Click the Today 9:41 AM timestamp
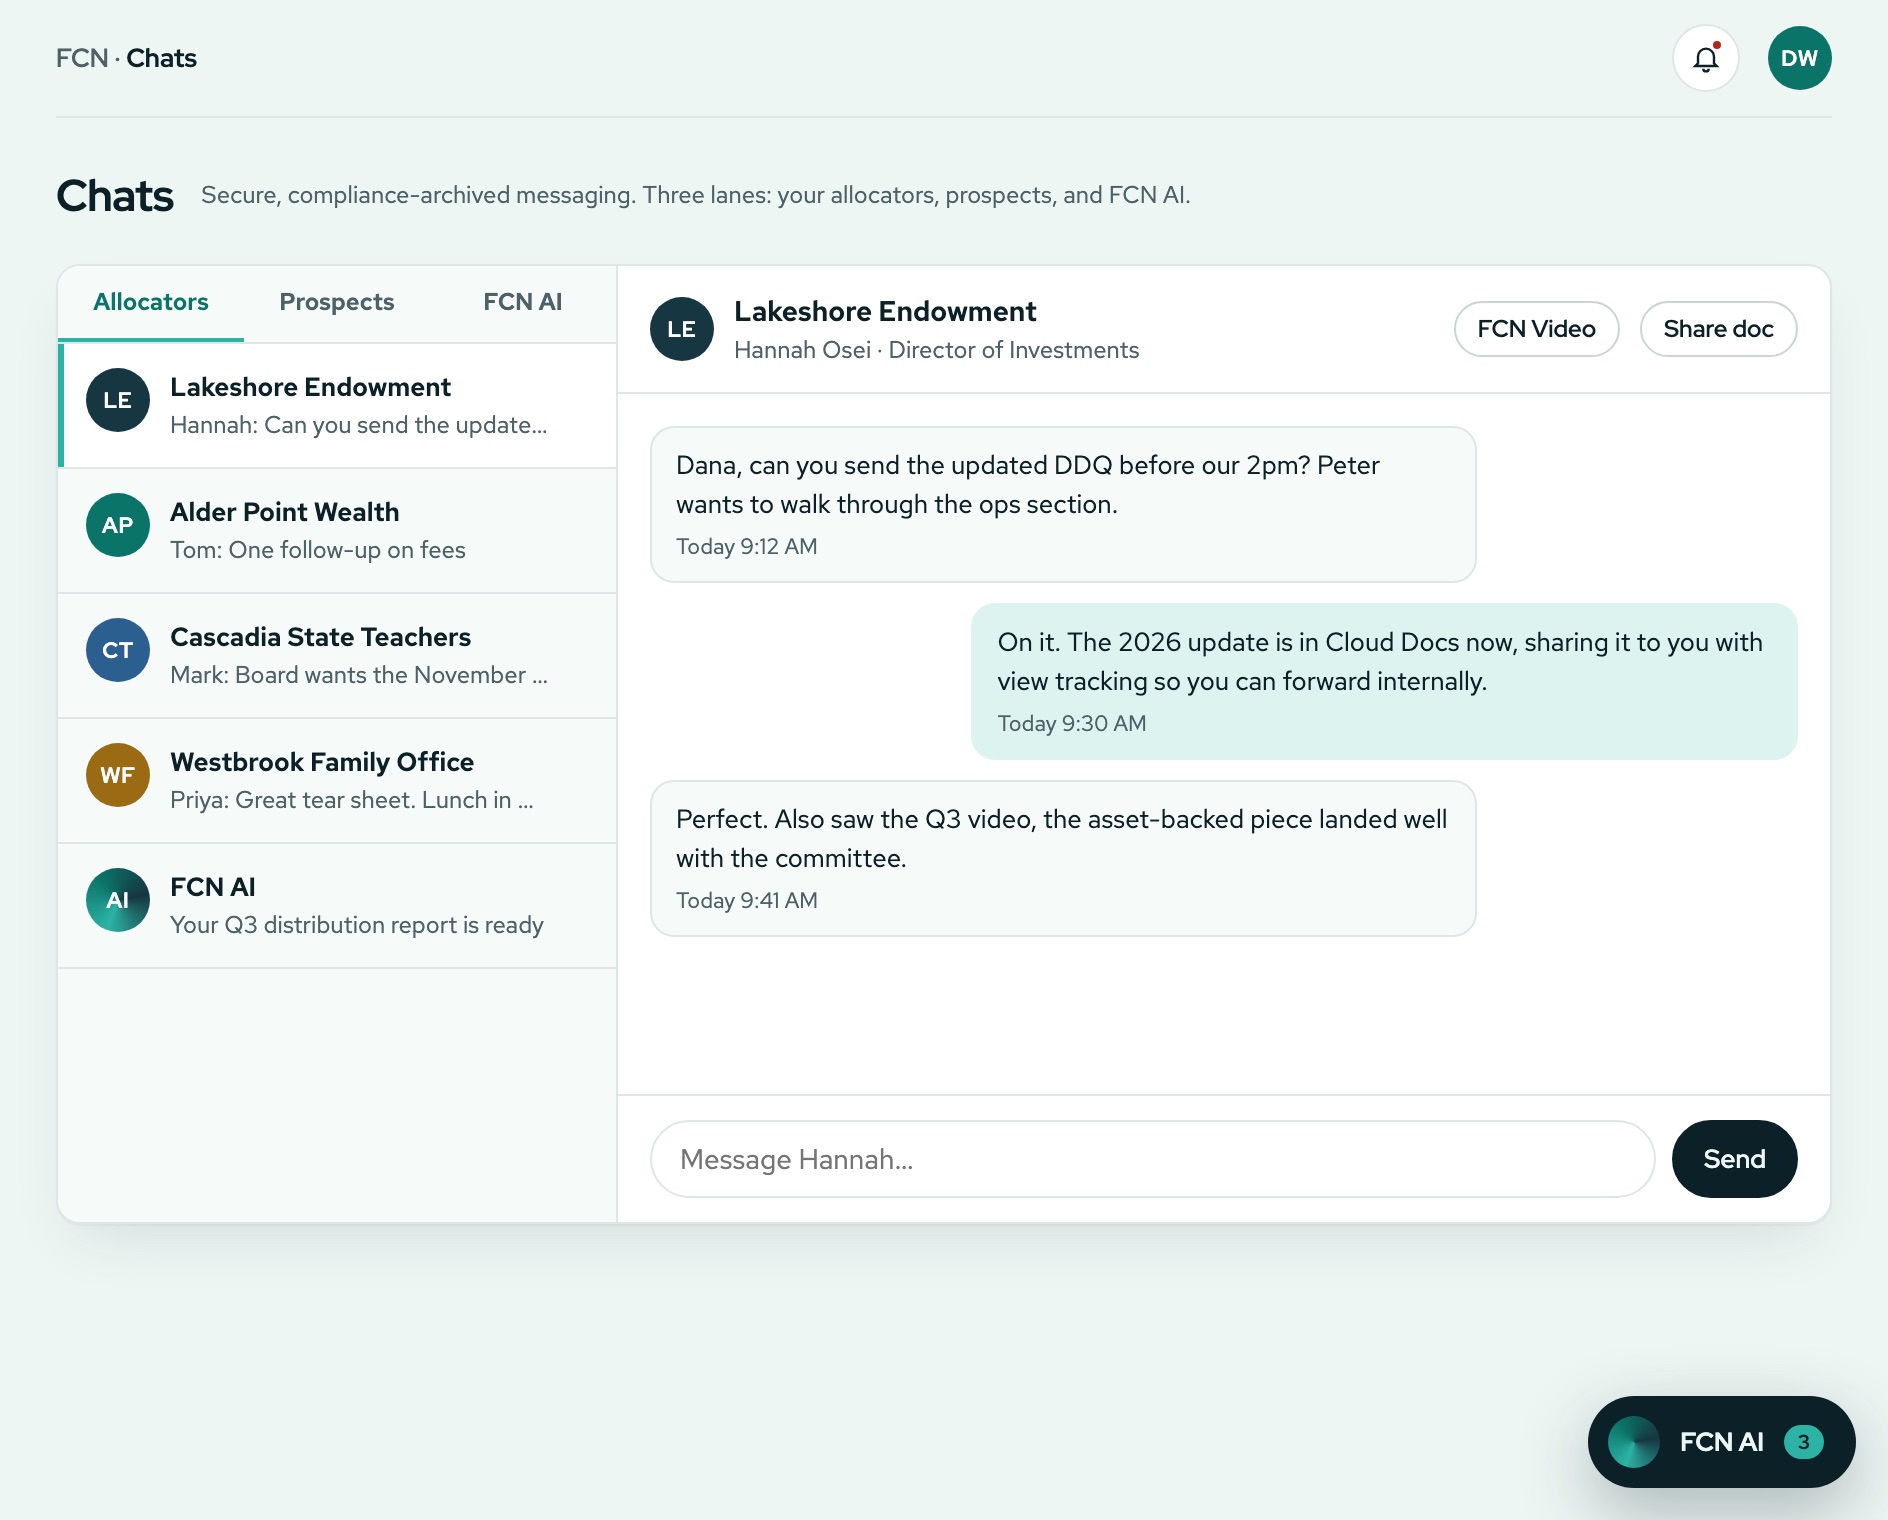The height and width of the screenshot is (1520, 1888). (747, 900)
